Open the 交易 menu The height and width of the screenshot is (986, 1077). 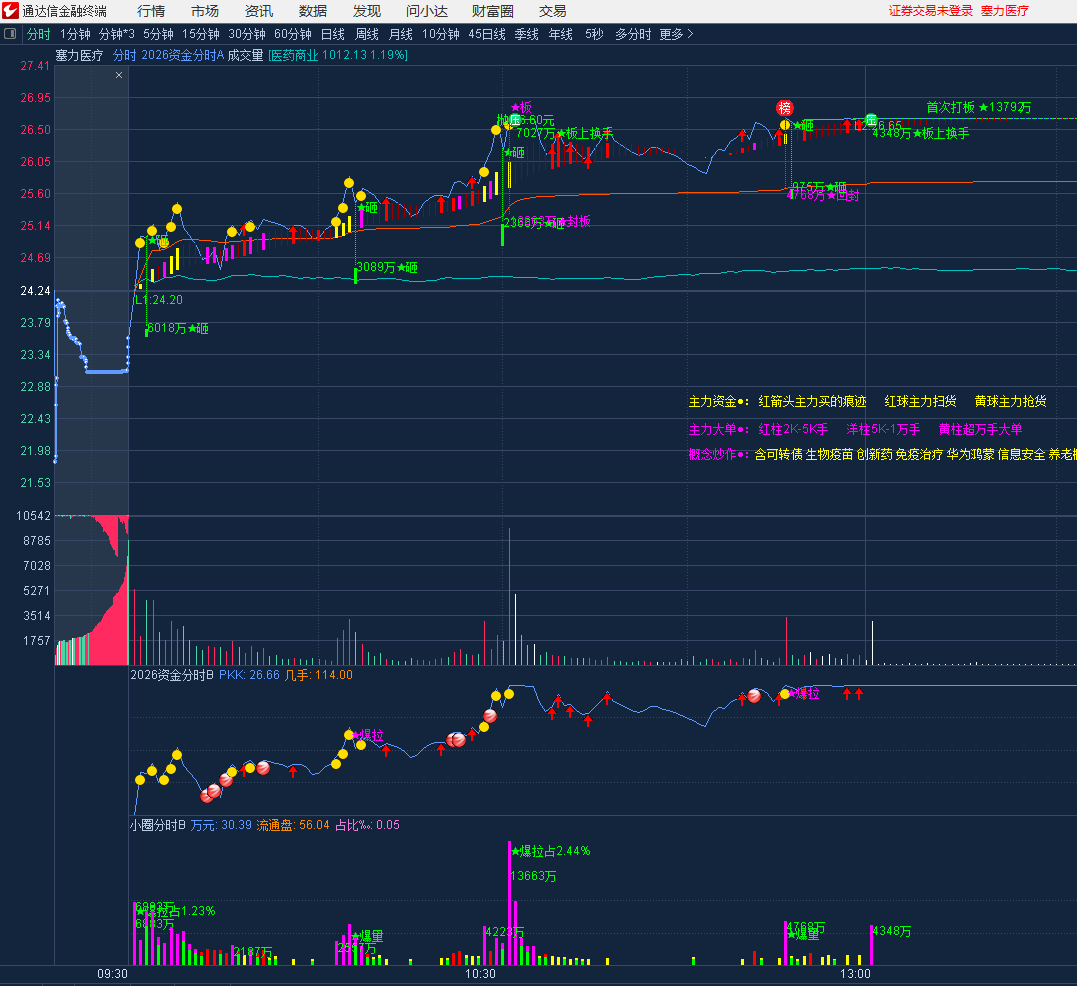click(x=553, y=11)
